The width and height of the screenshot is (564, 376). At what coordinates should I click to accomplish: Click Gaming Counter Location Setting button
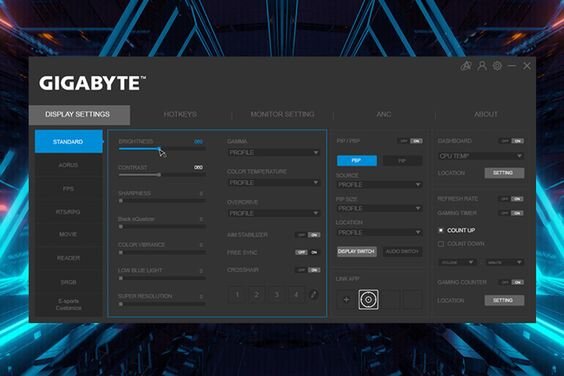click(x=504, y=300)
